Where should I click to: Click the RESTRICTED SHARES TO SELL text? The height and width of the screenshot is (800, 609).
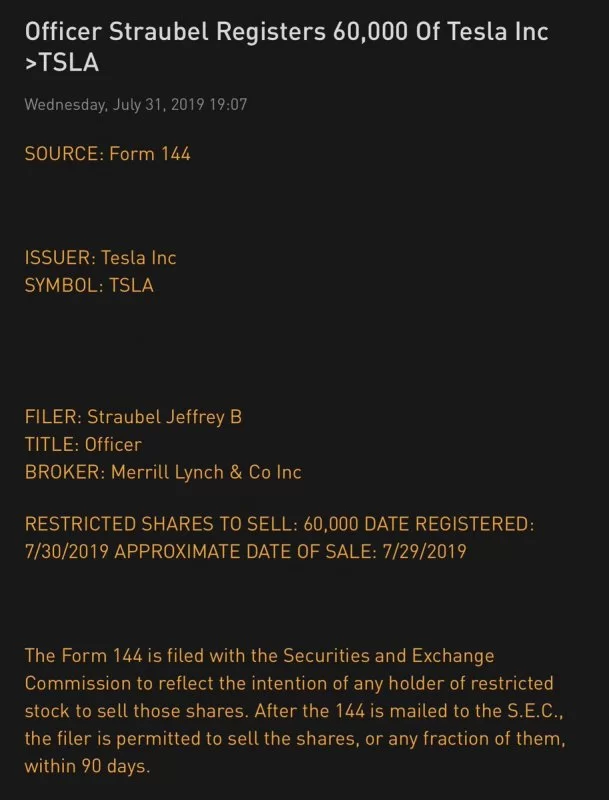[150, 524]
